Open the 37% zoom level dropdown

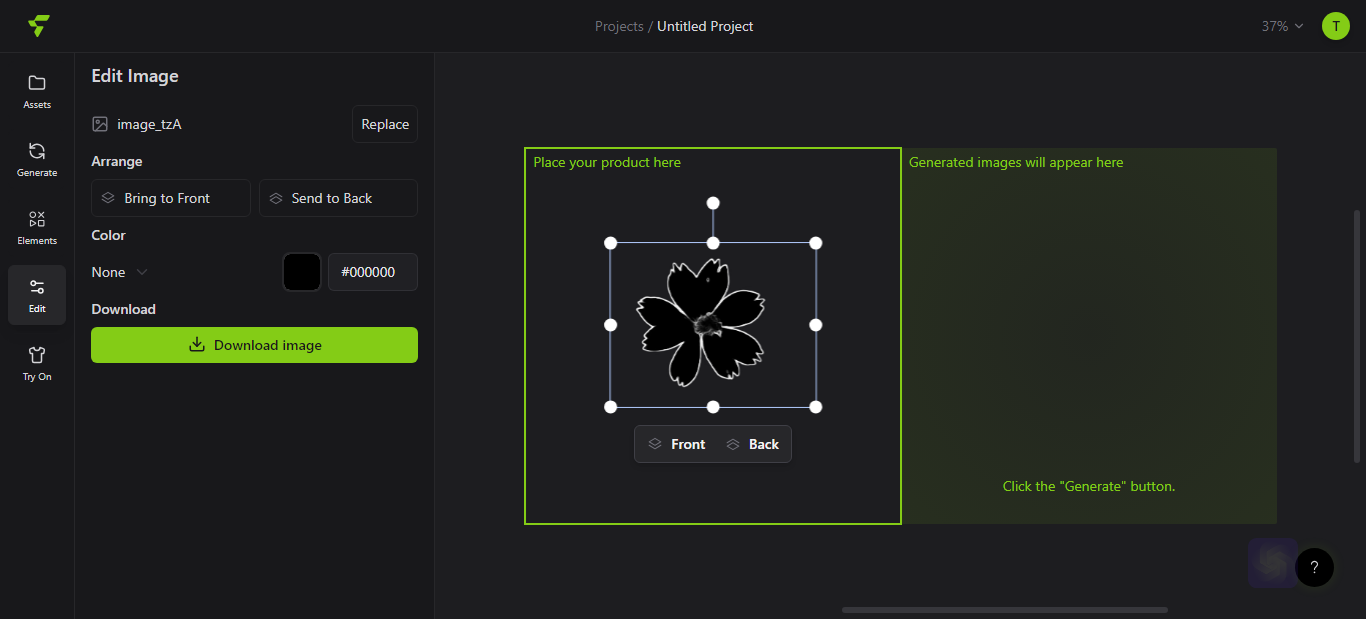click(1283, 26)
